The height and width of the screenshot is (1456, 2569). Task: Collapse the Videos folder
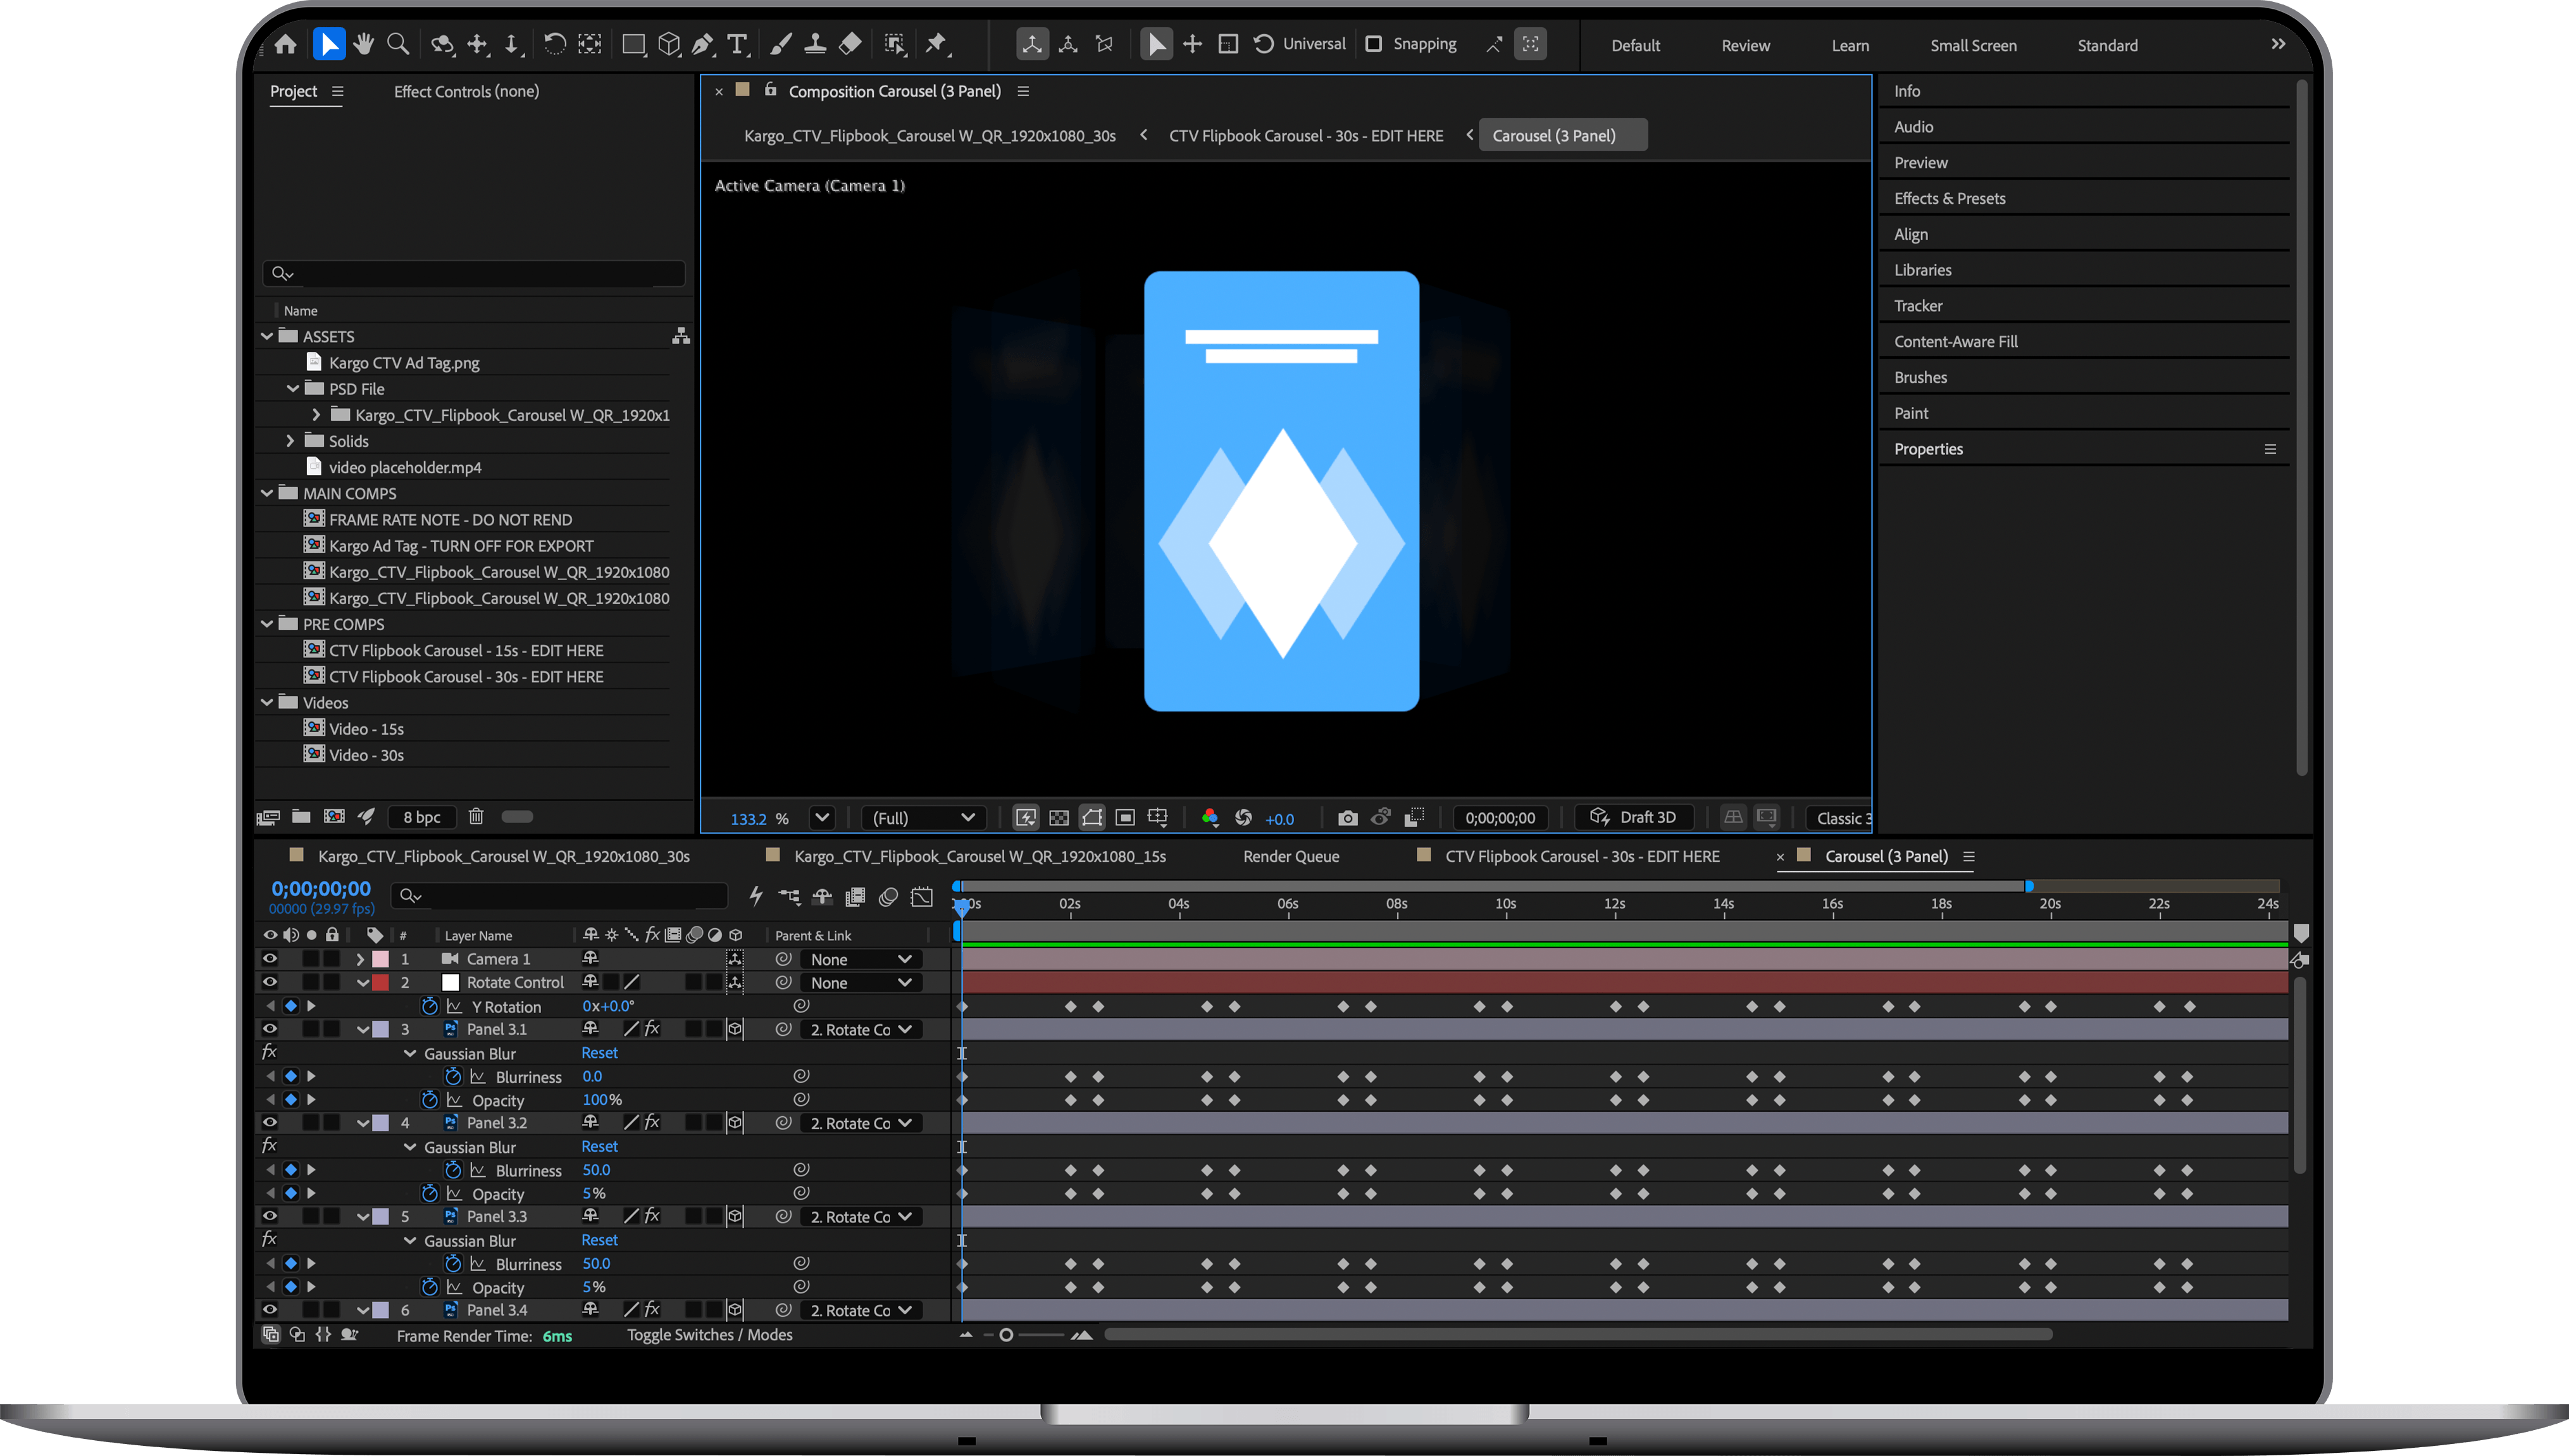click(267, 702)
